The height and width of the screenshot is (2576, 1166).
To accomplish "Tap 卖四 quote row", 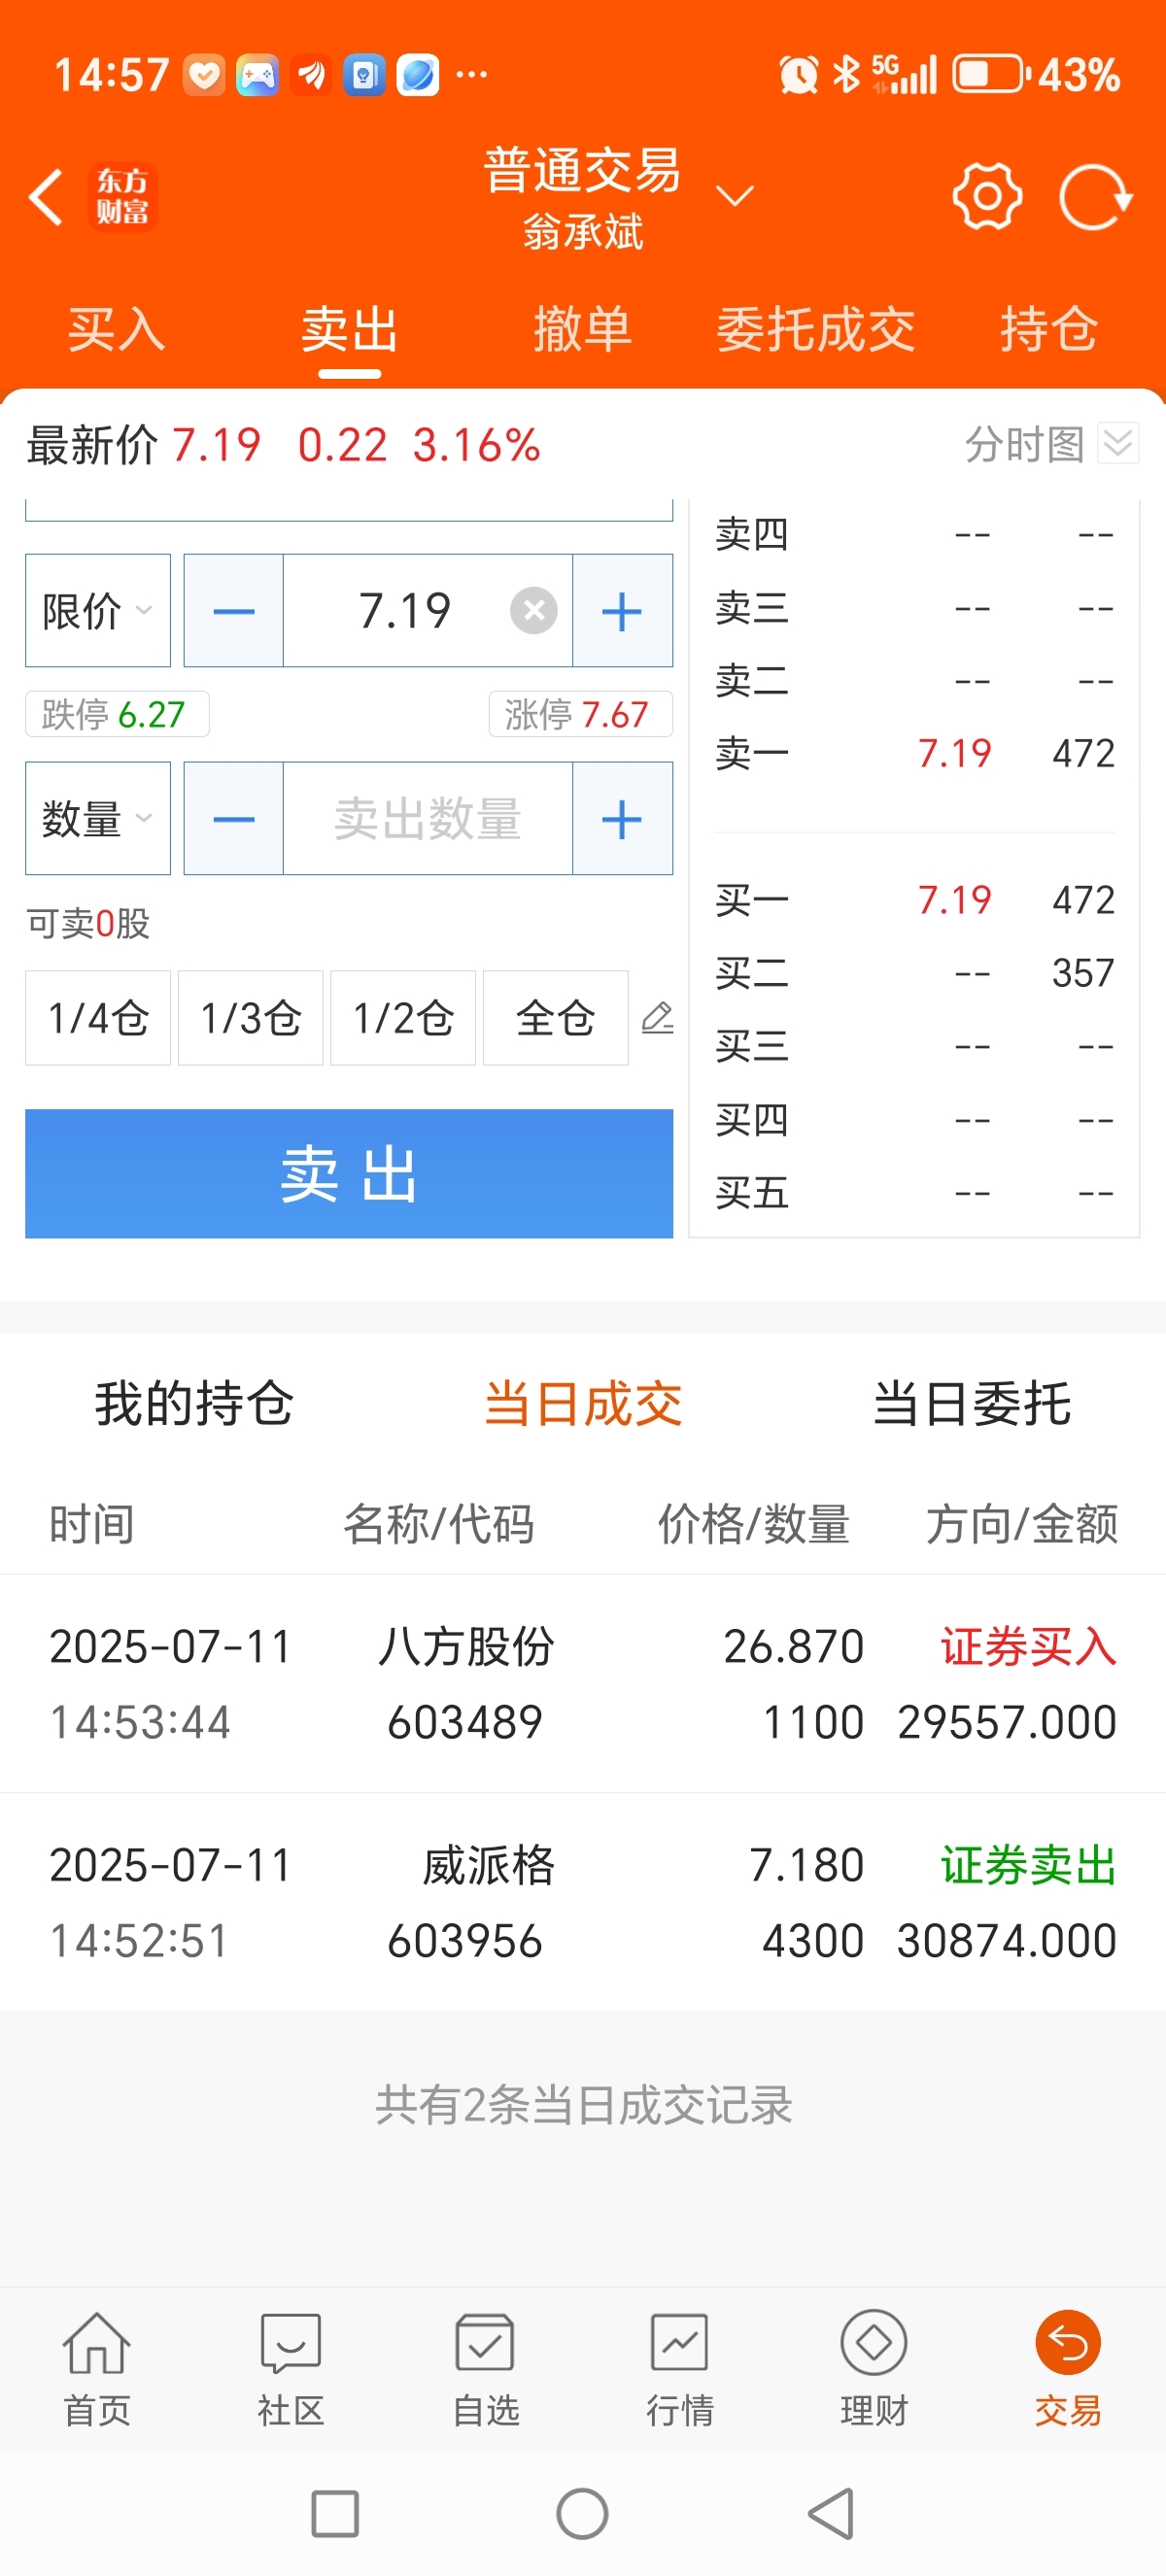I will (x=914, y=534).
